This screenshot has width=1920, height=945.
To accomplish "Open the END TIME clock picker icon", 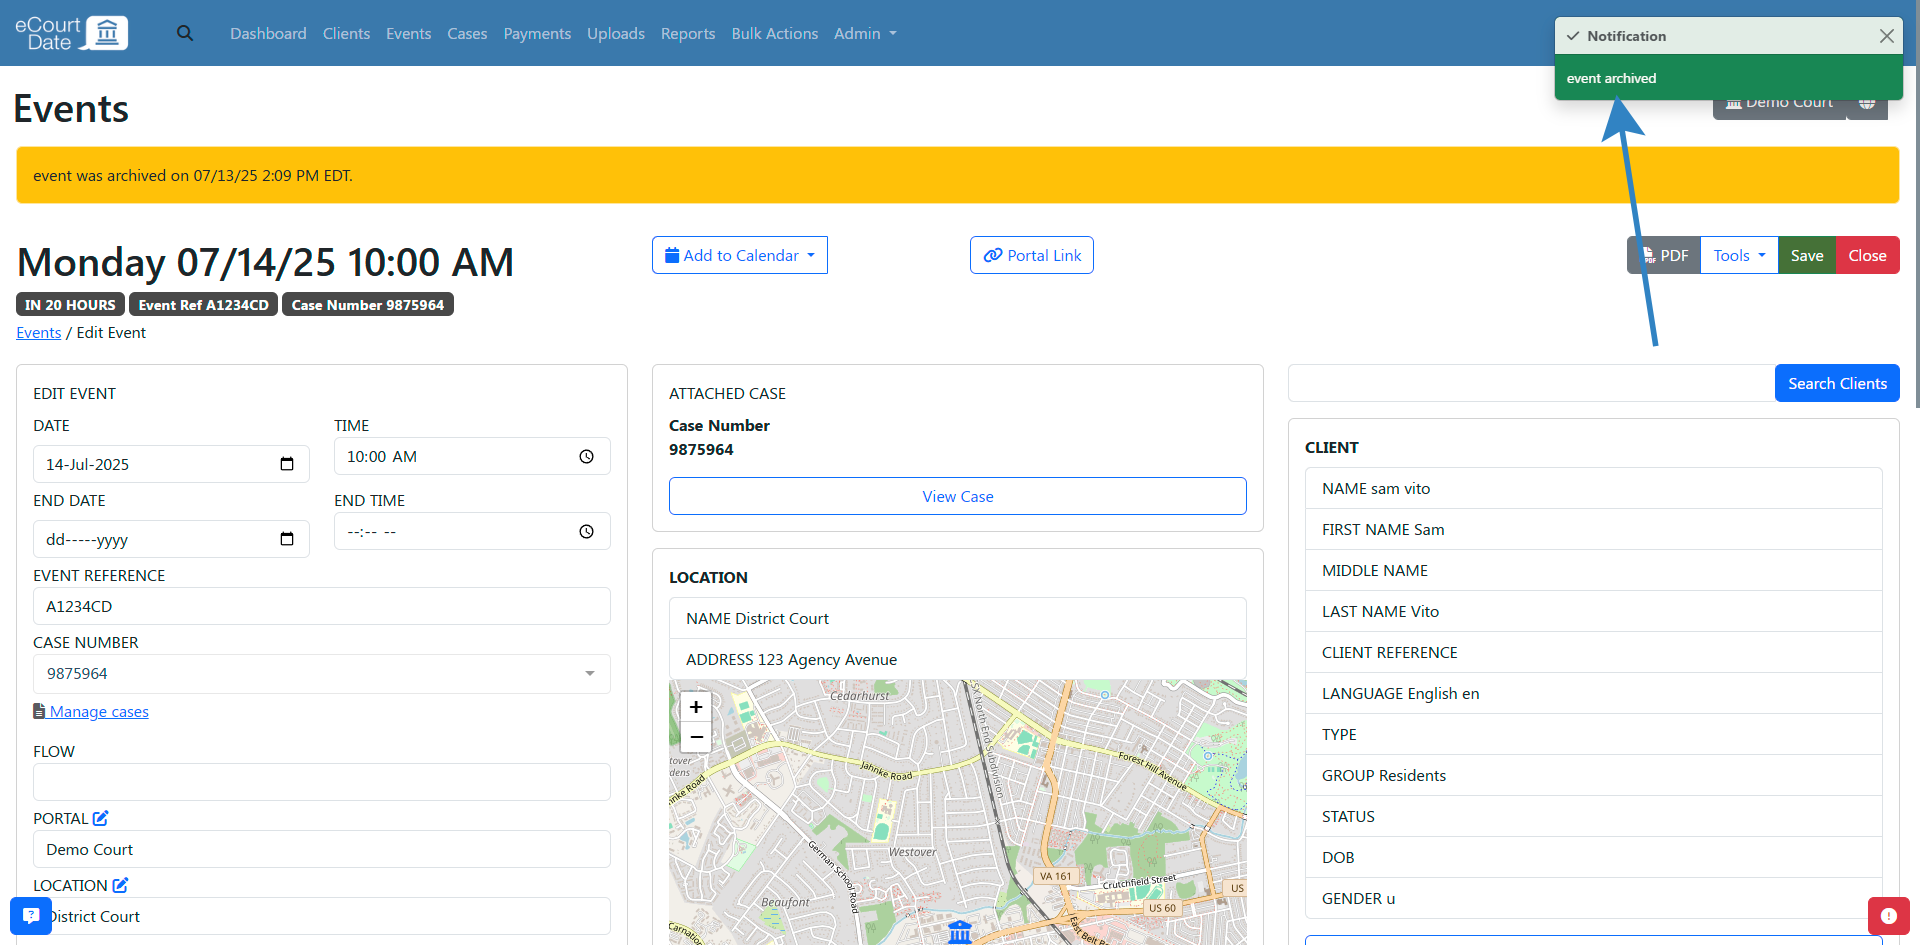I will 587,532.
